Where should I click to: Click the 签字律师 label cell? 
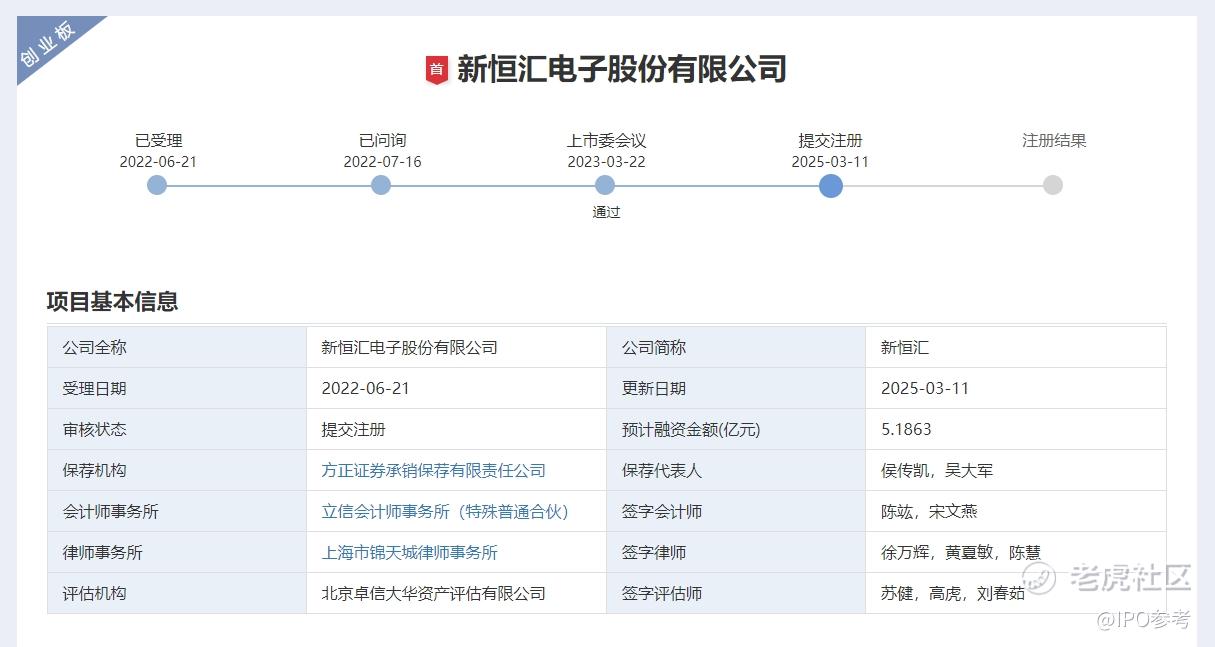coord(736,552)
